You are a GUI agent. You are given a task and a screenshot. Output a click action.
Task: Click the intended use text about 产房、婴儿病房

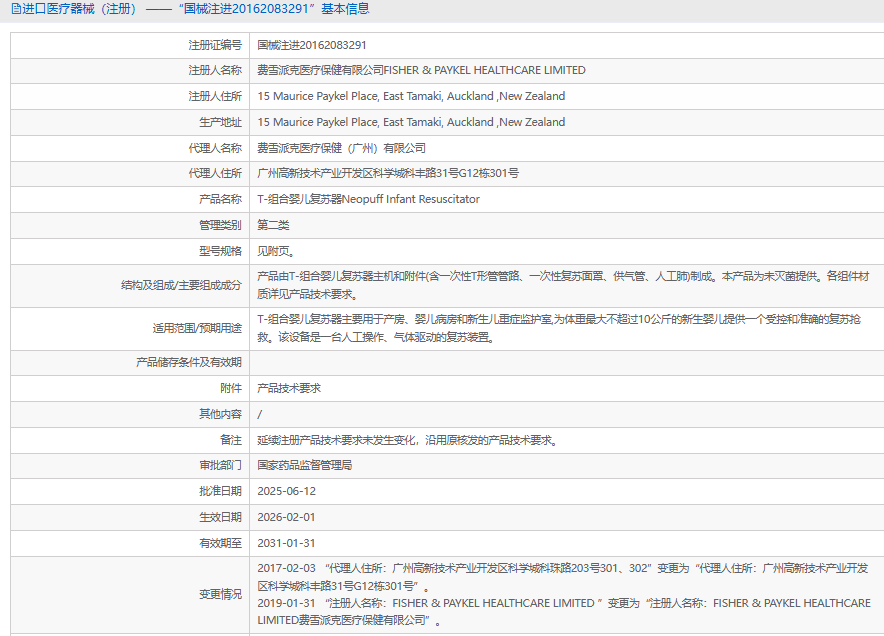click(559, 328)
